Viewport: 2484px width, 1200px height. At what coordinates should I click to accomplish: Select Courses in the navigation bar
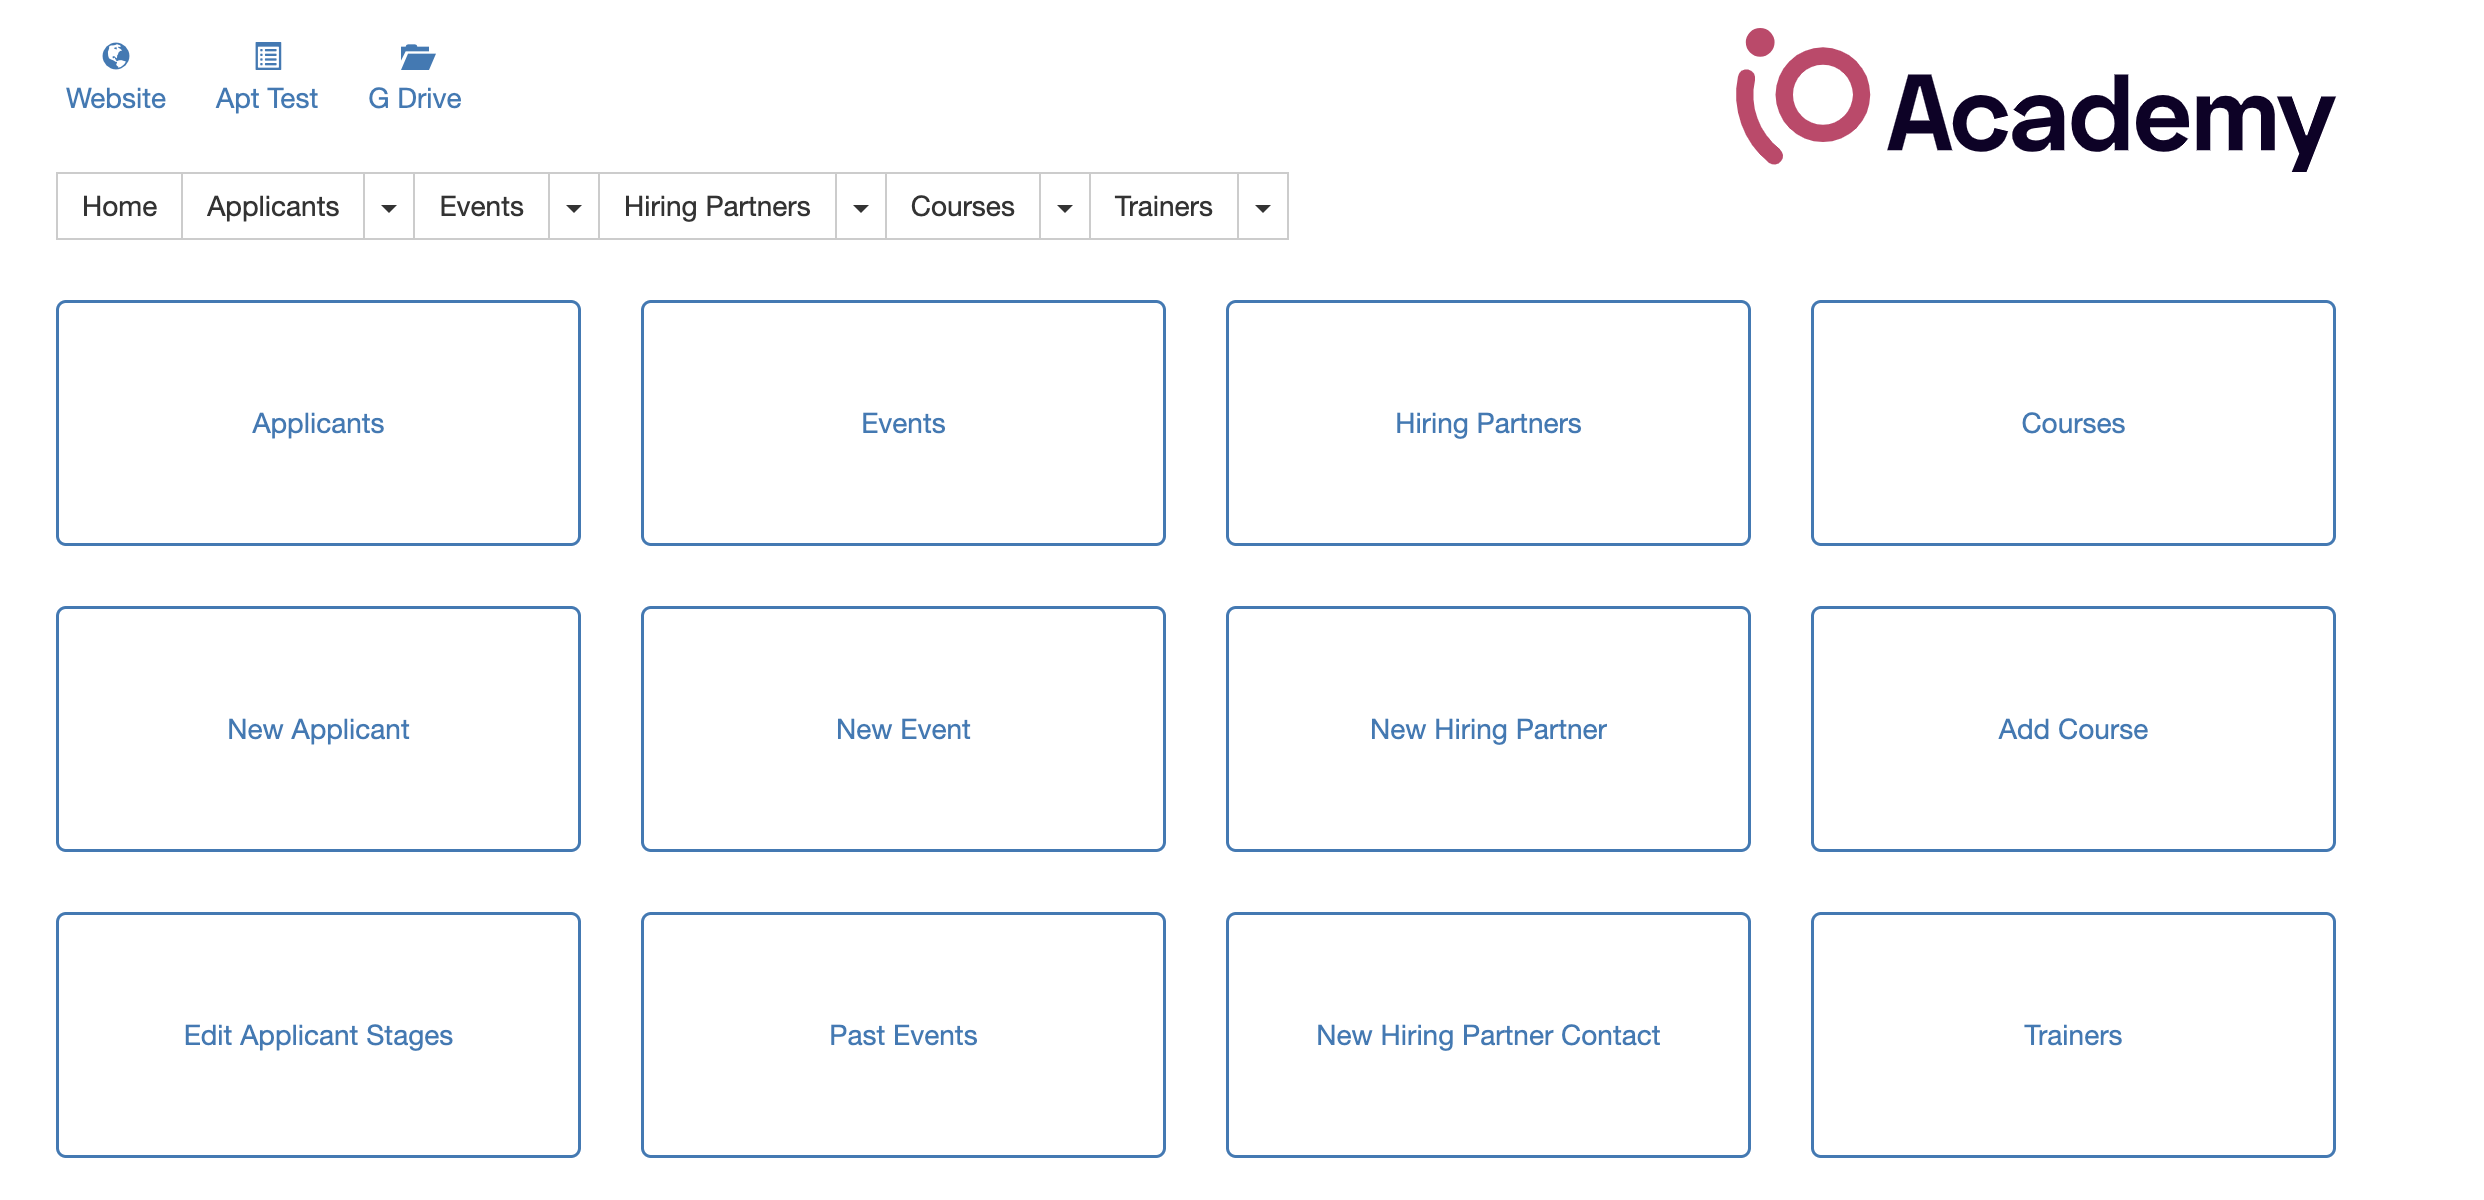(x=963, y=206)
